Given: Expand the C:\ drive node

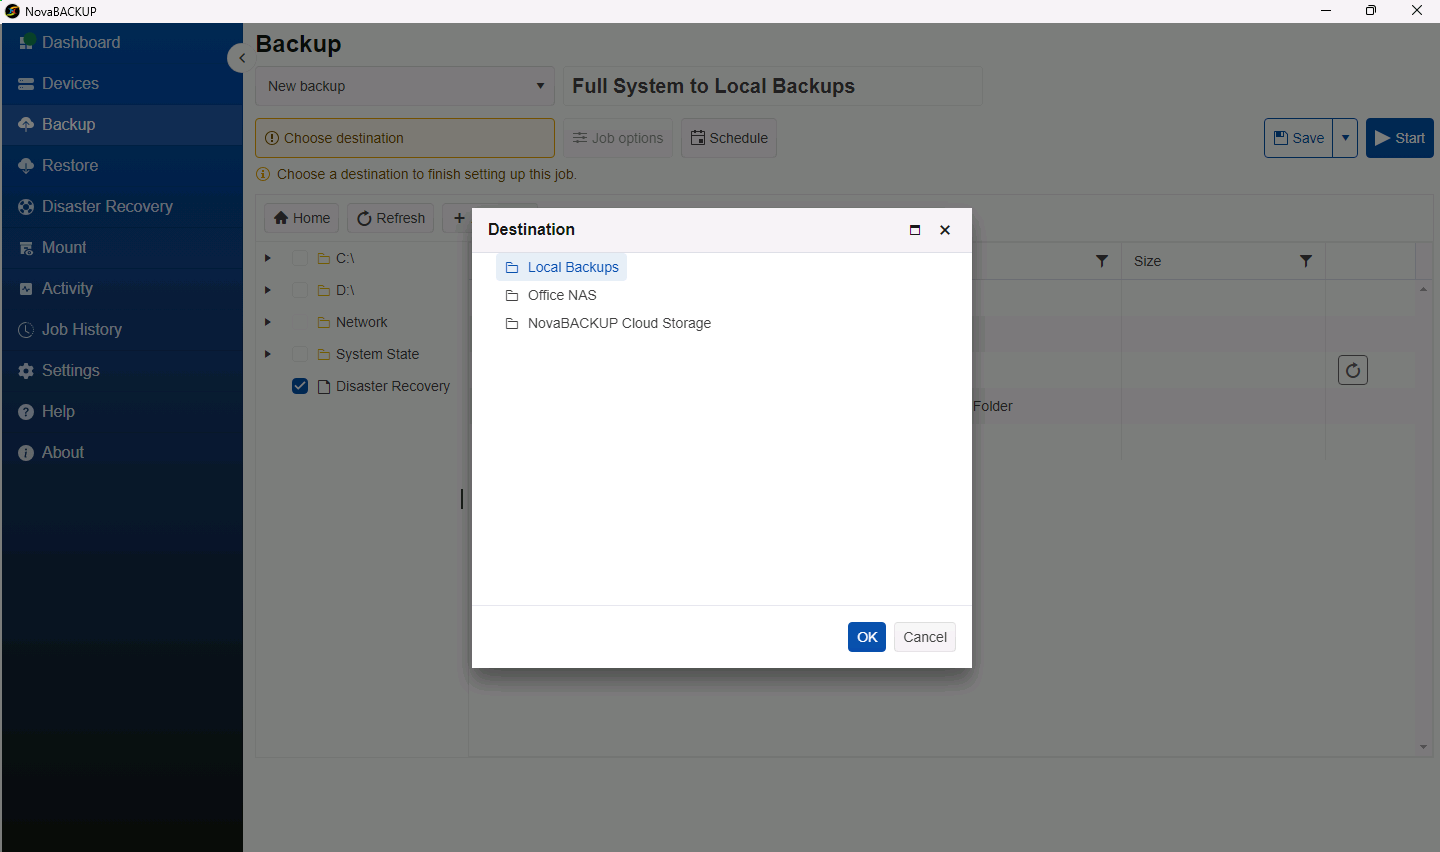Looking at the screenshot, I should (267, 258).
